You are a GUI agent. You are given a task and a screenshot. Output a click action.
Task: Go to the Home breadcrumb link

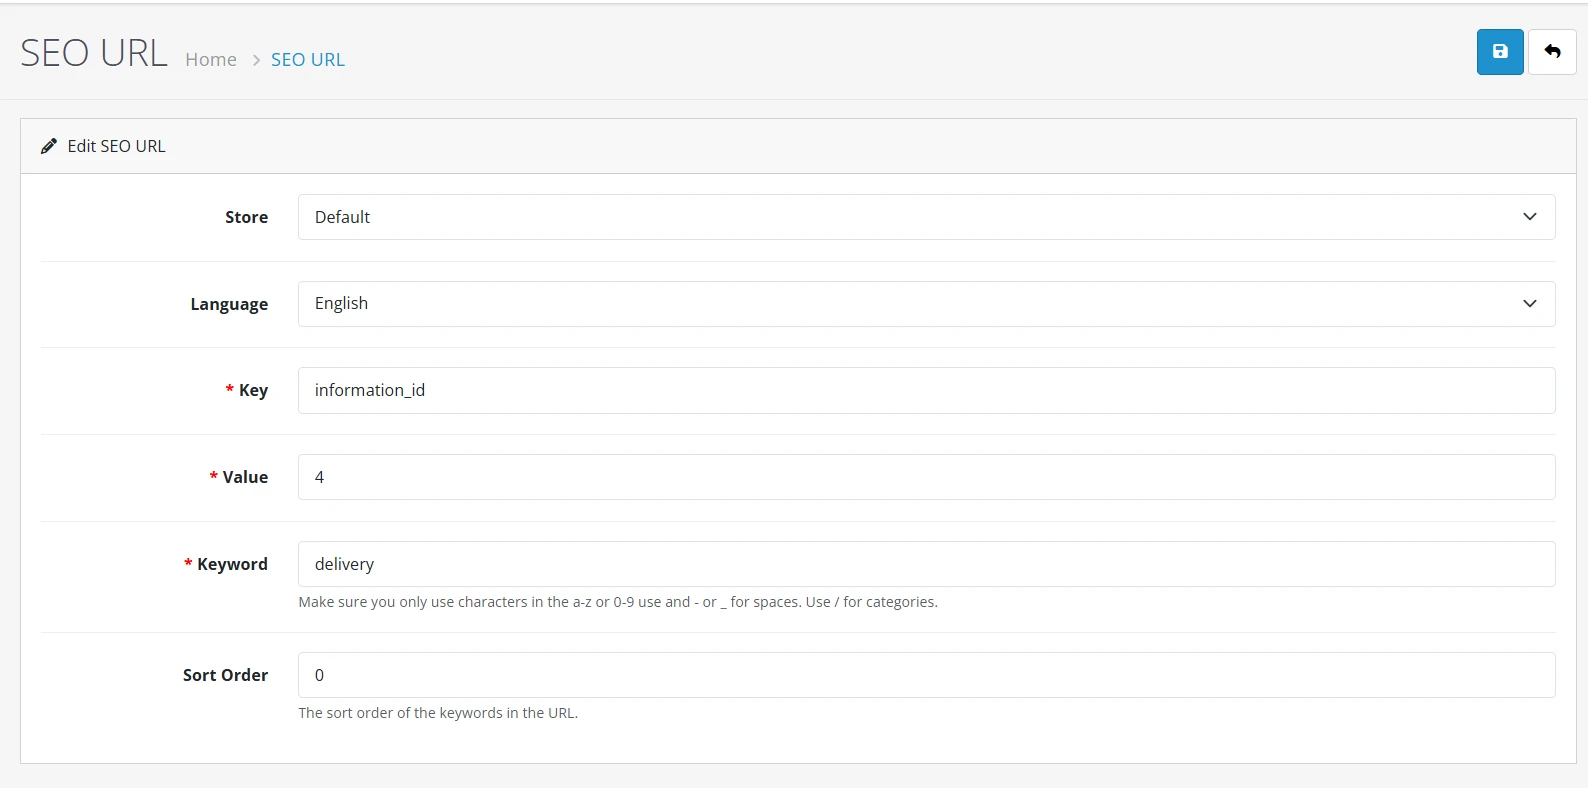211,60
